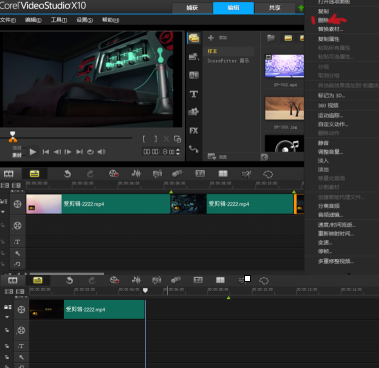Open the Path library icon

tap(194, 149)
